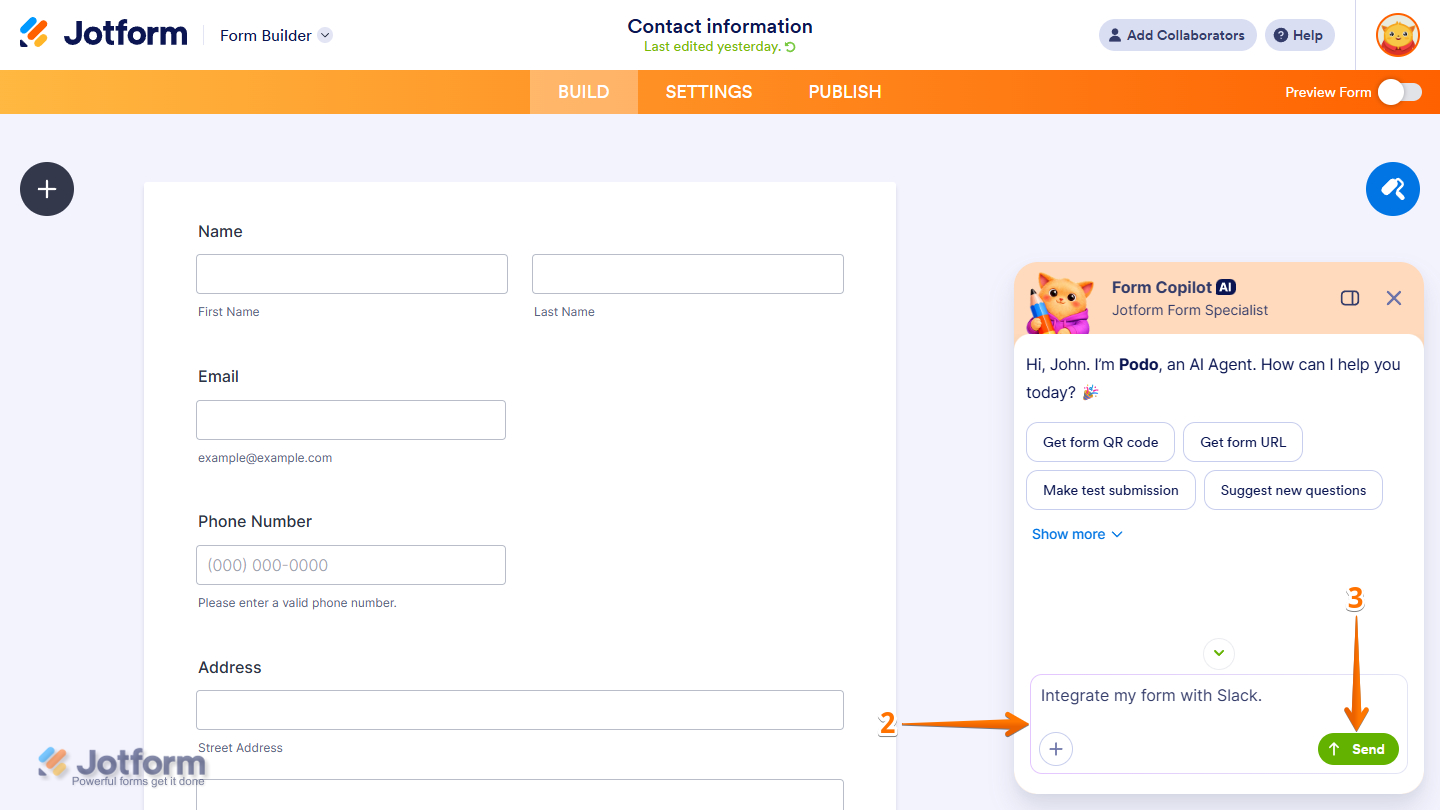Open the attachment plus icon in chat input
1440x810 pixels.
tap(1055, 748)
